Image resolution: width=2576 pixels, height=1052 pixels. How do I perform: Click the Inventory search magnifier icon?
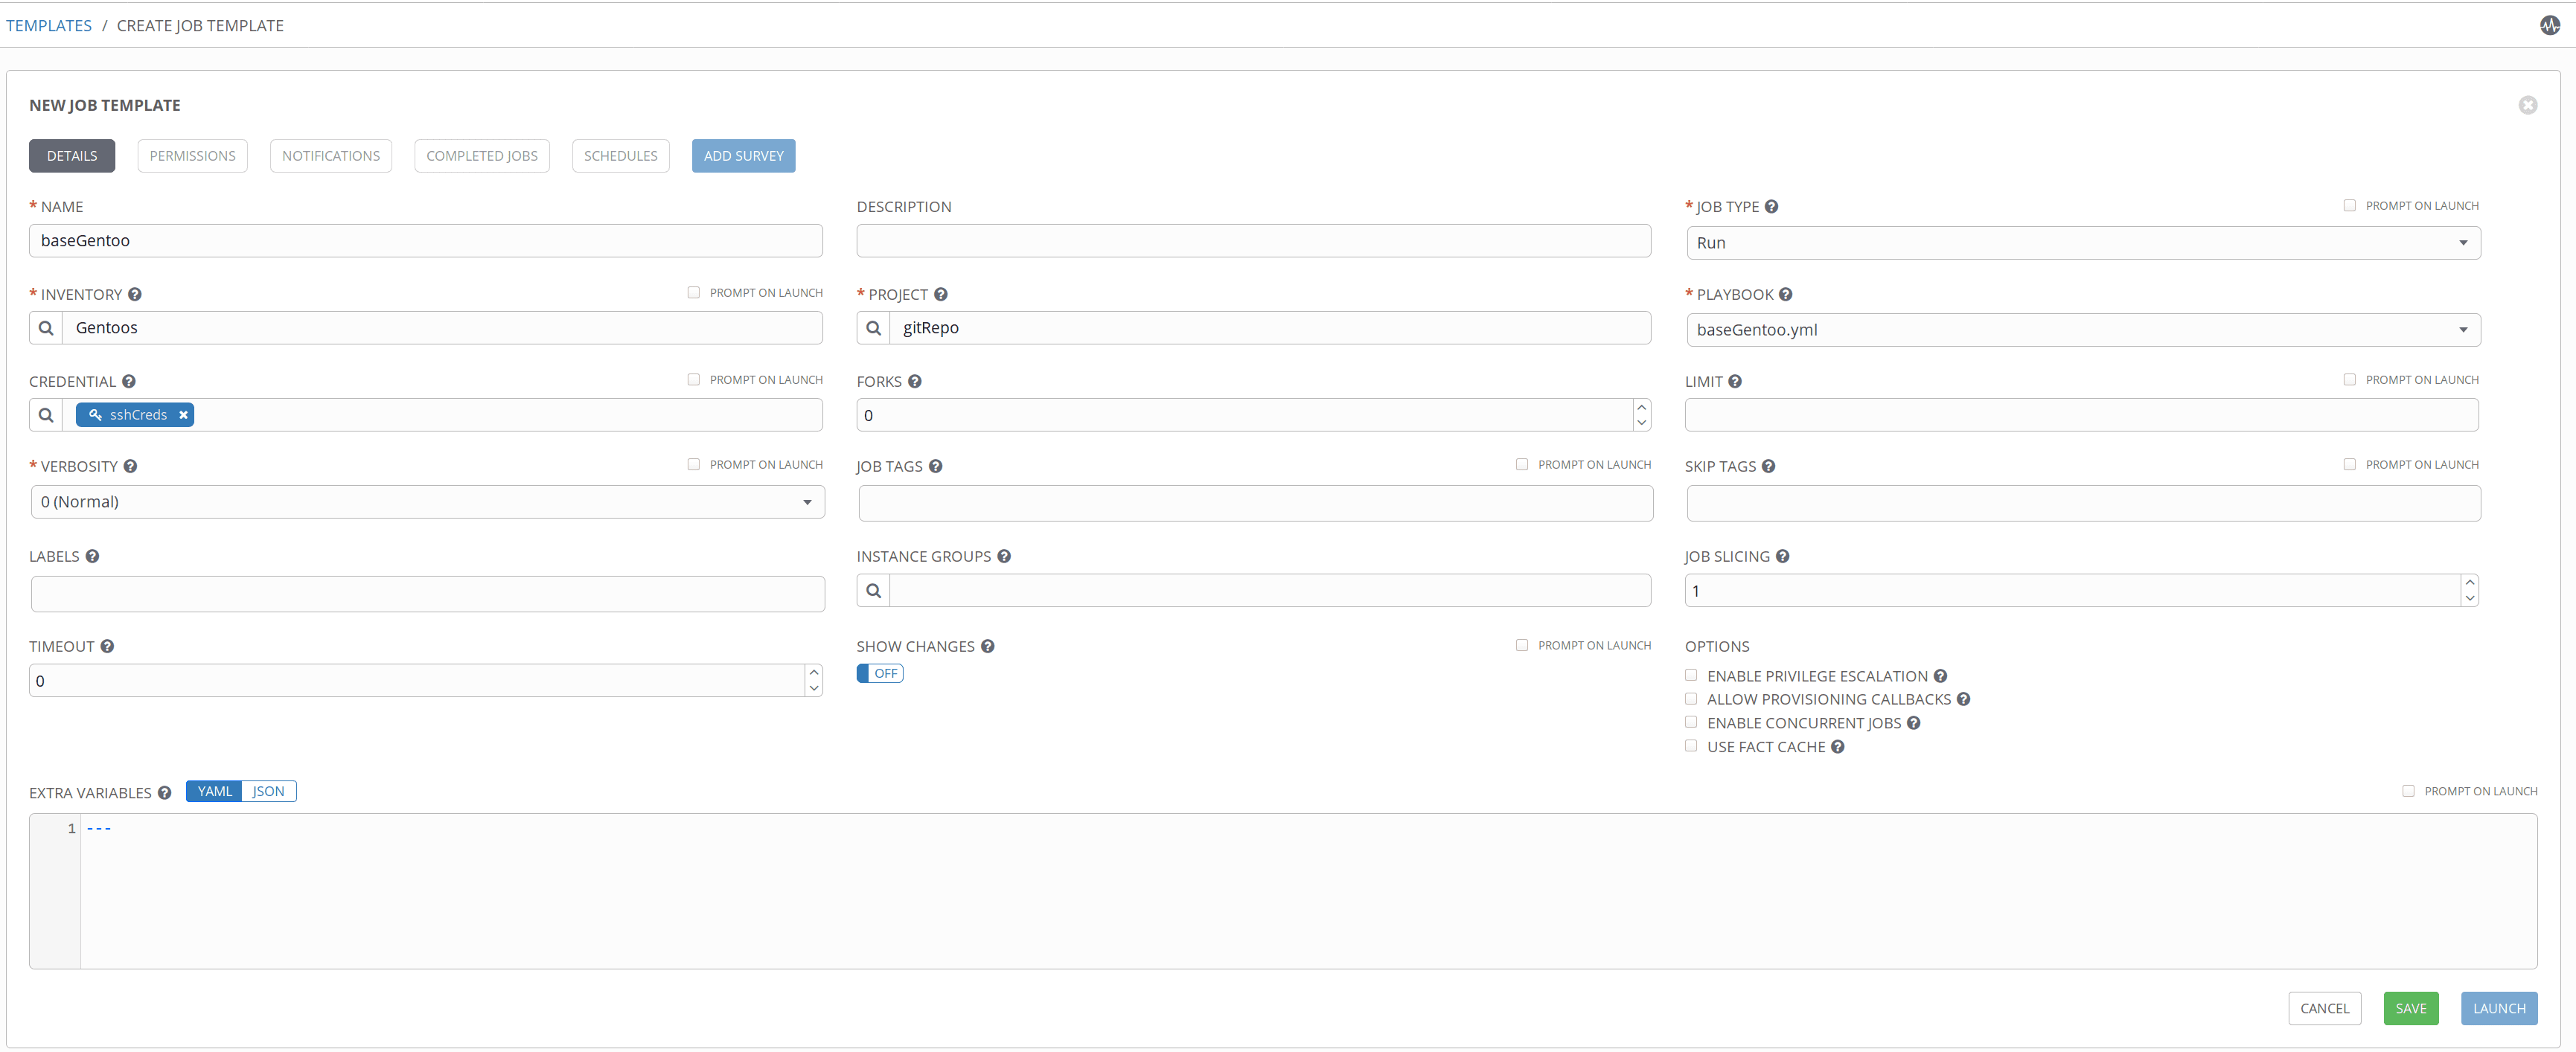[45, 327]
